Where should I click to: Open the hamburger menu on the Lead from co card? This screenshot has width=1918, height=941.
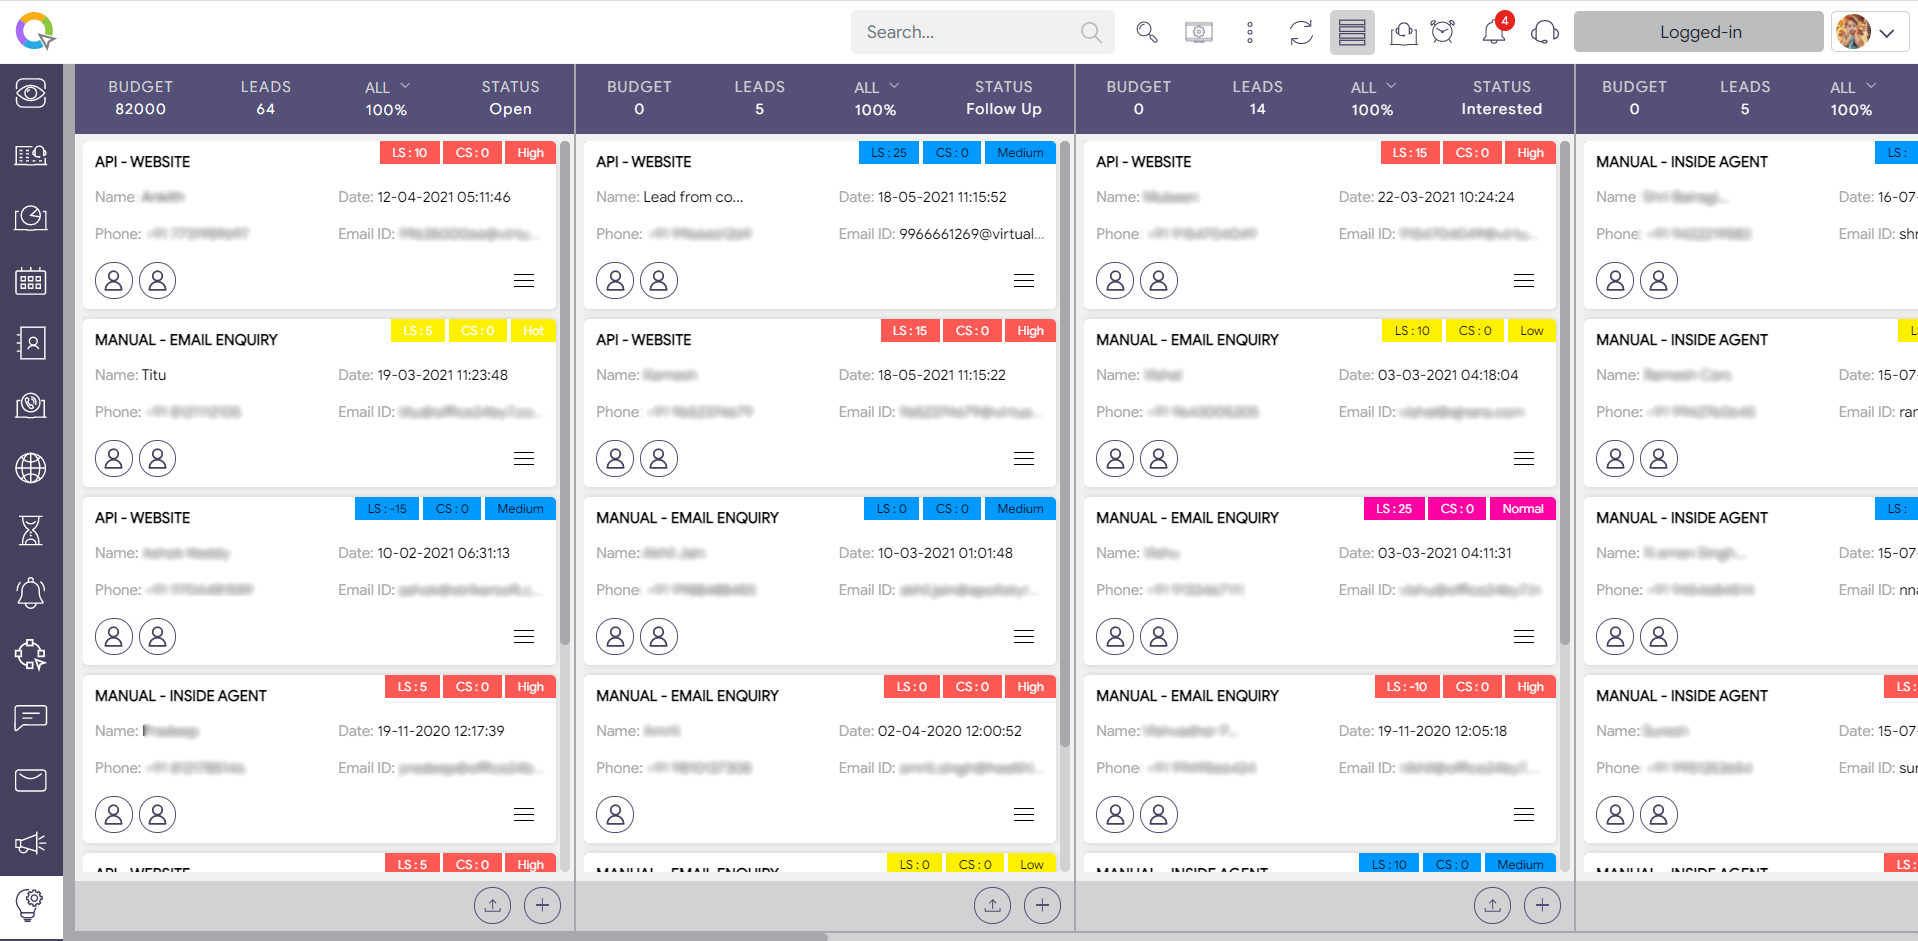pos(1023,280)
